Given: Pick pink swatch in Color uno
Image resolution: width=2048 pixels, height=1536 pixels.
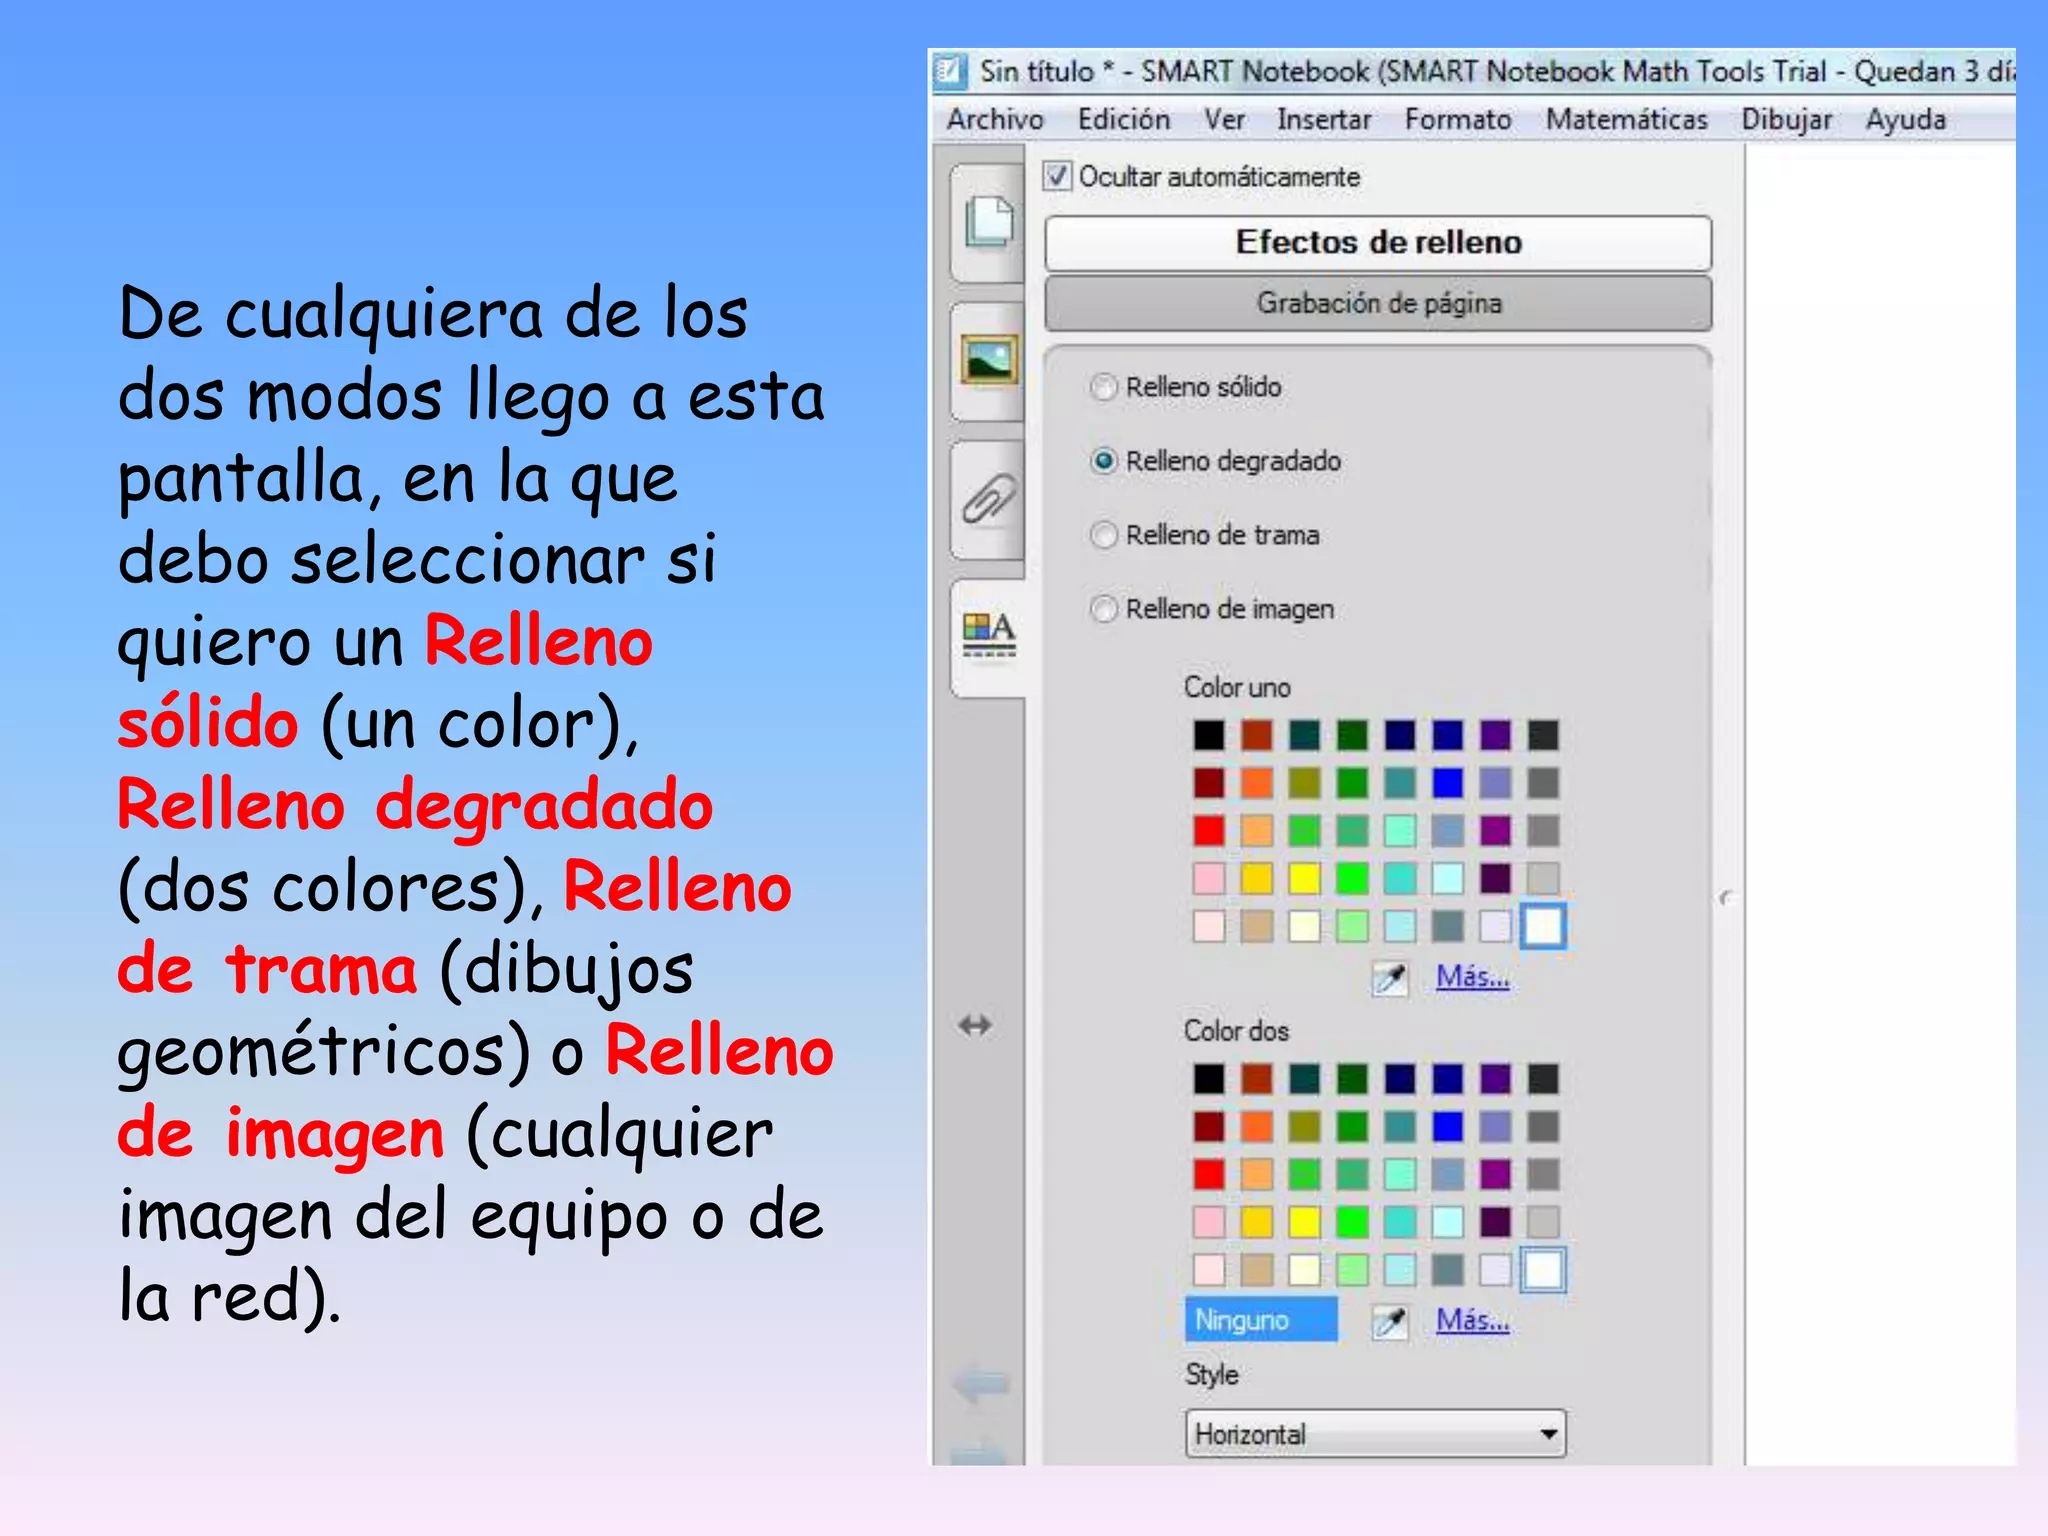Looking at the screenshot, I should point(1208,878).
